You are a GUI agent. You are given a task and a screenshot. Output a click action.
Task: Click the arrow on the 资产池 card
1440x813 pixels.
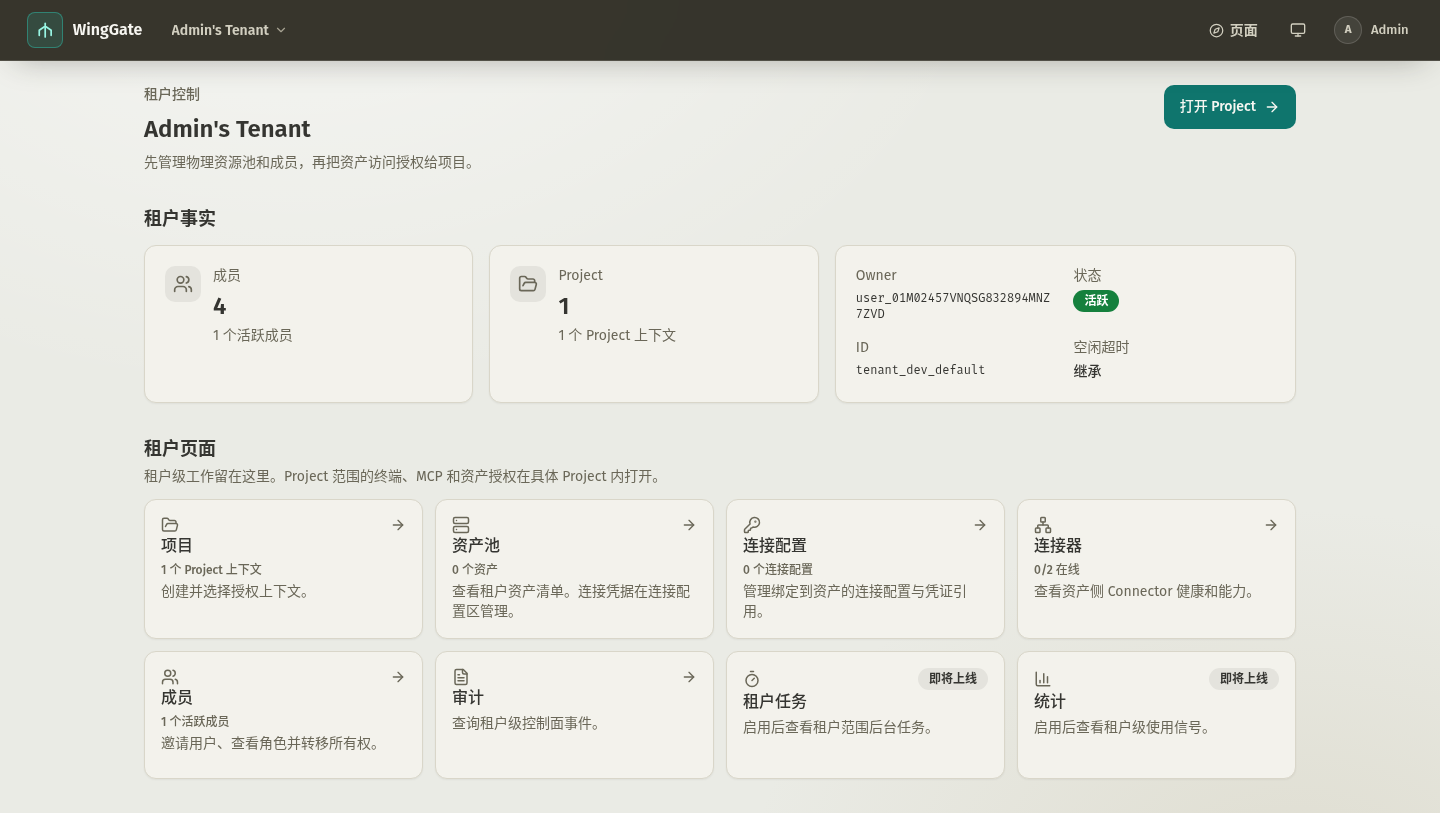point(689,525)
